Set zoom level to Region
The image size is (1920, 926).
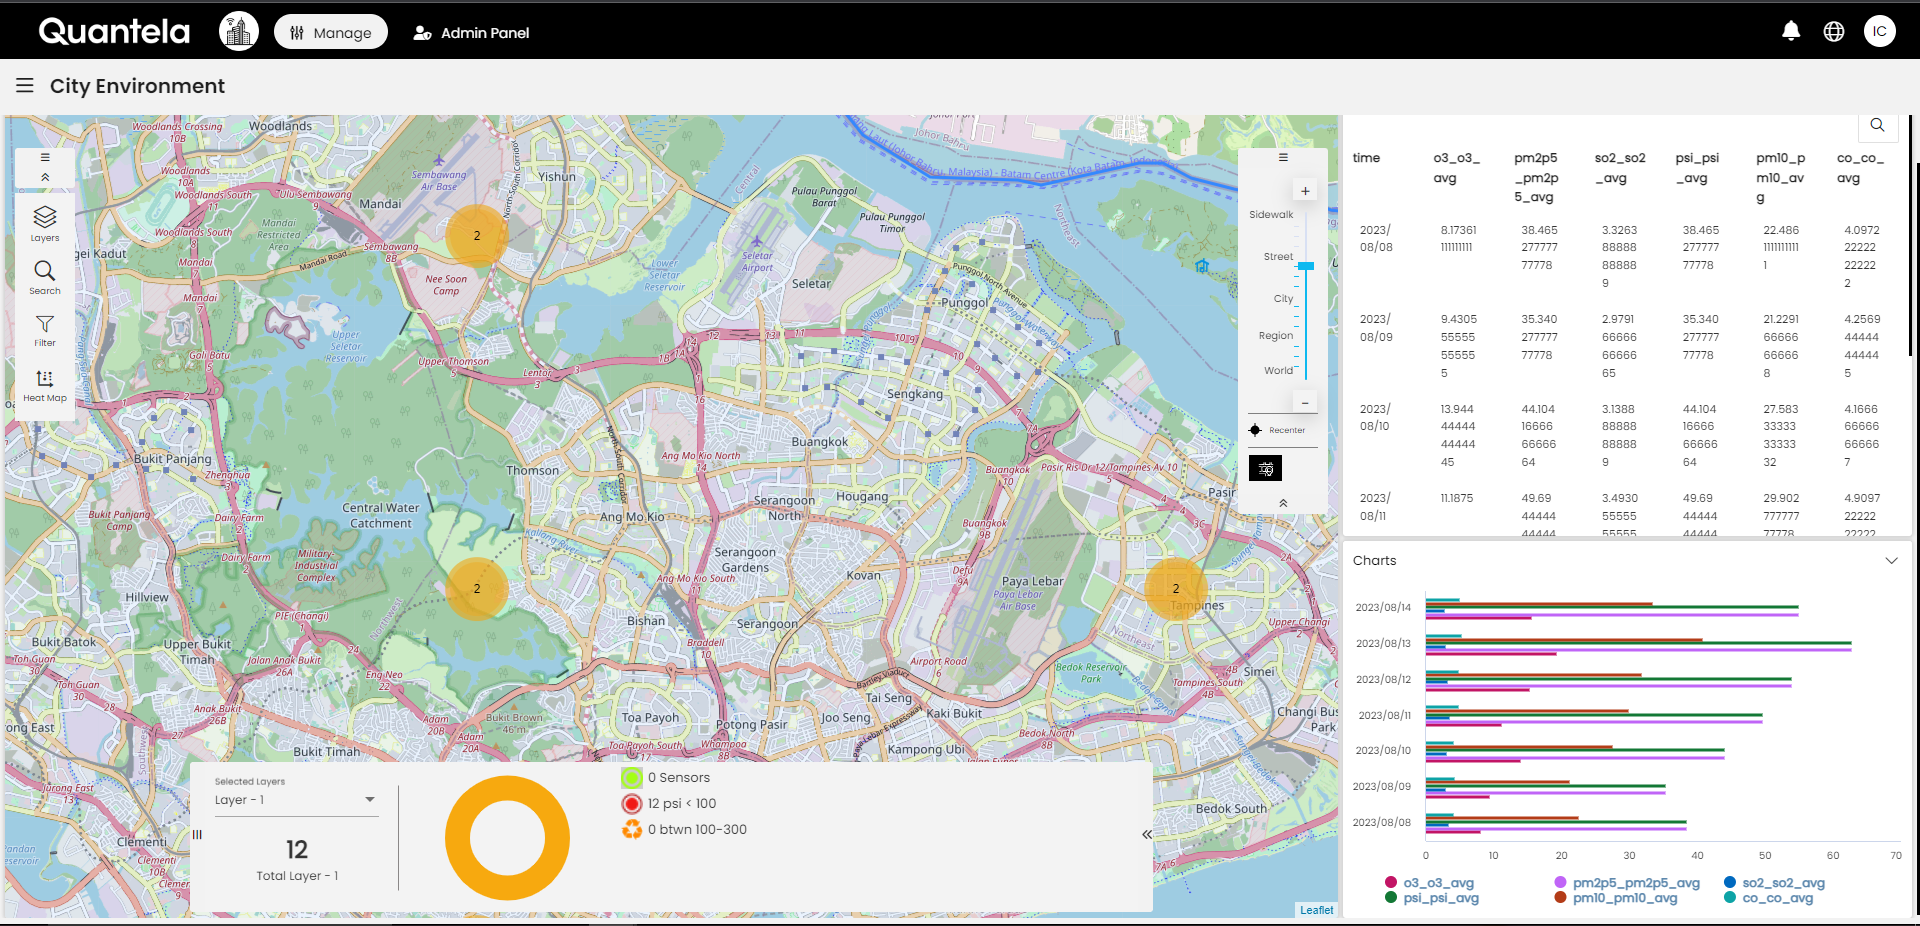click(x=1276, y=336)
